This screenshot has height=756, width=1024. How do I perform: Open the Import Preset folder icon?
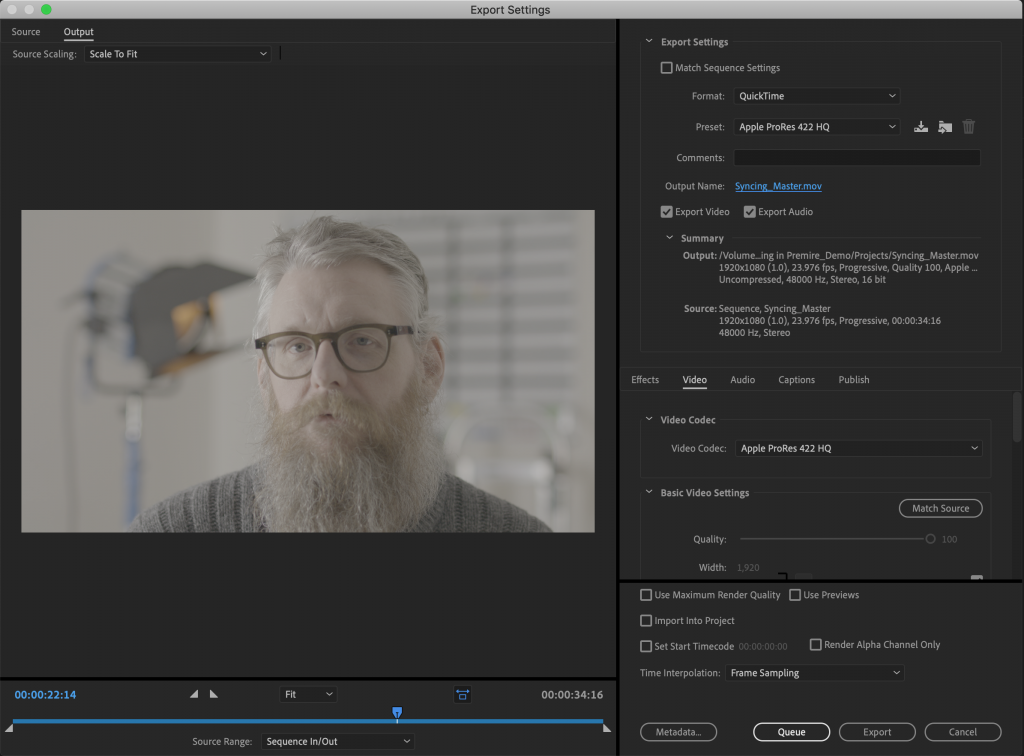[x=944, y=127]
